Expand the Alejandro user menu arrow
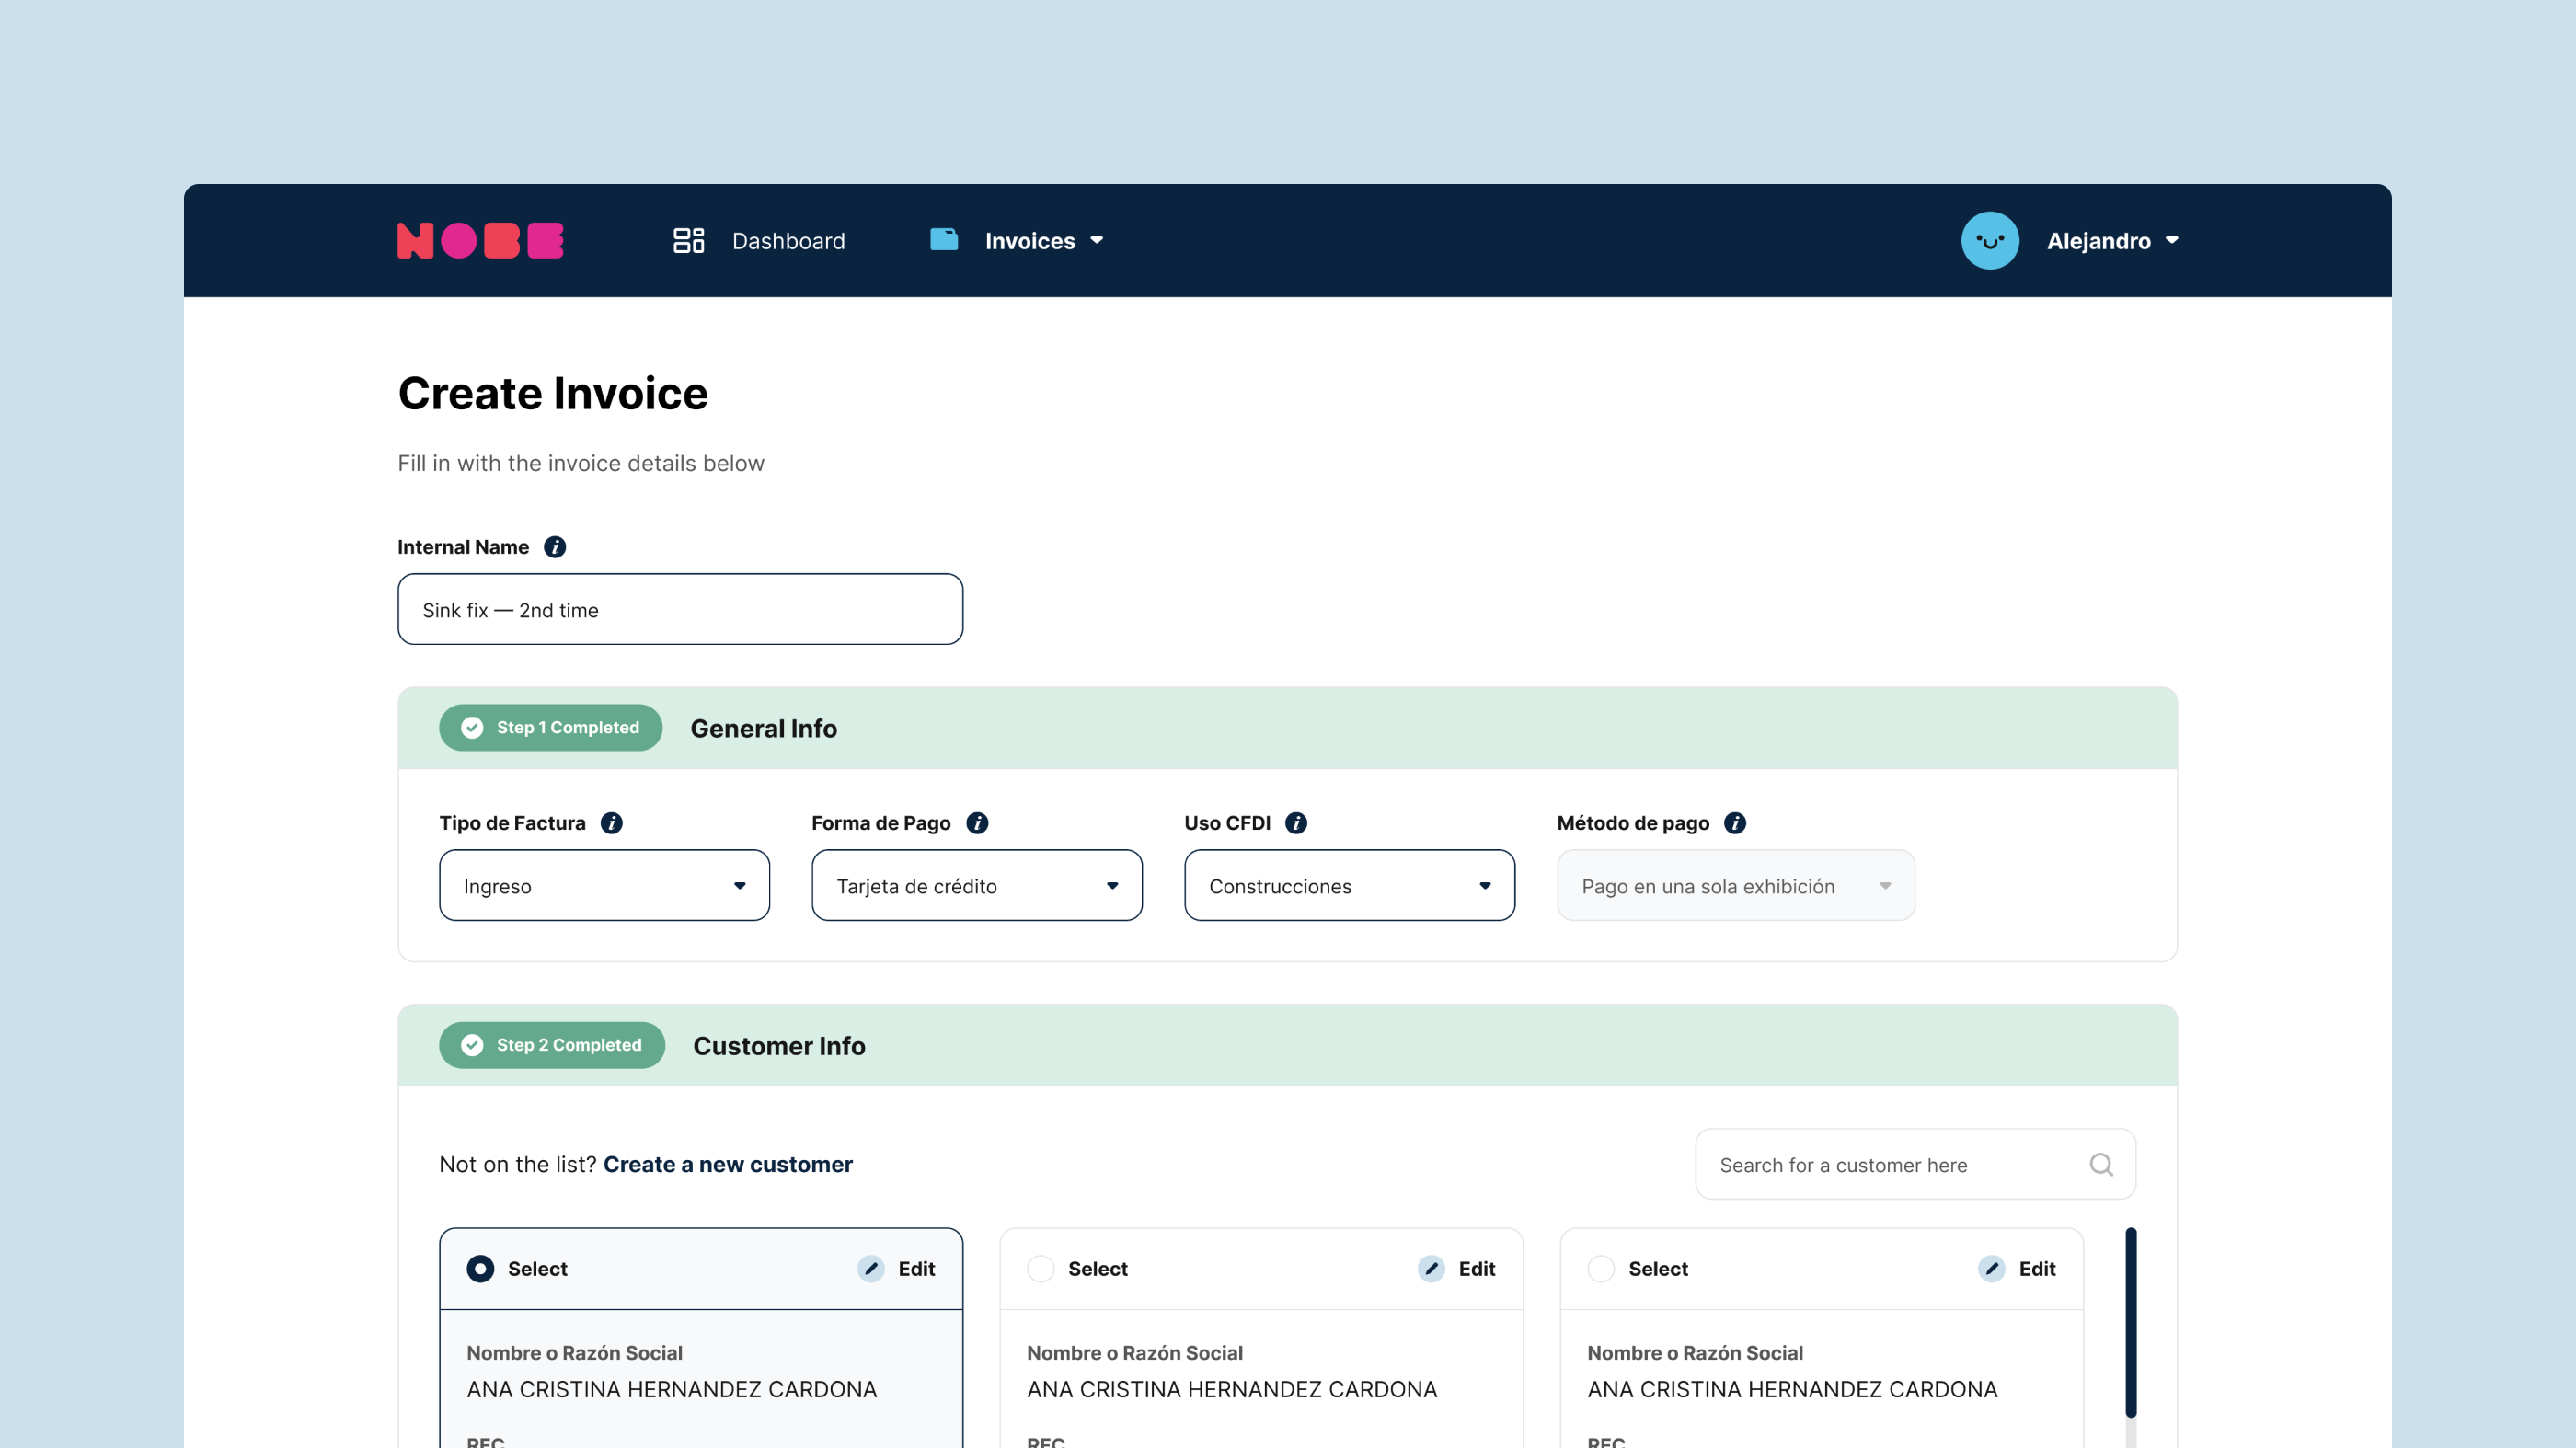 [x=2172, y=241]
